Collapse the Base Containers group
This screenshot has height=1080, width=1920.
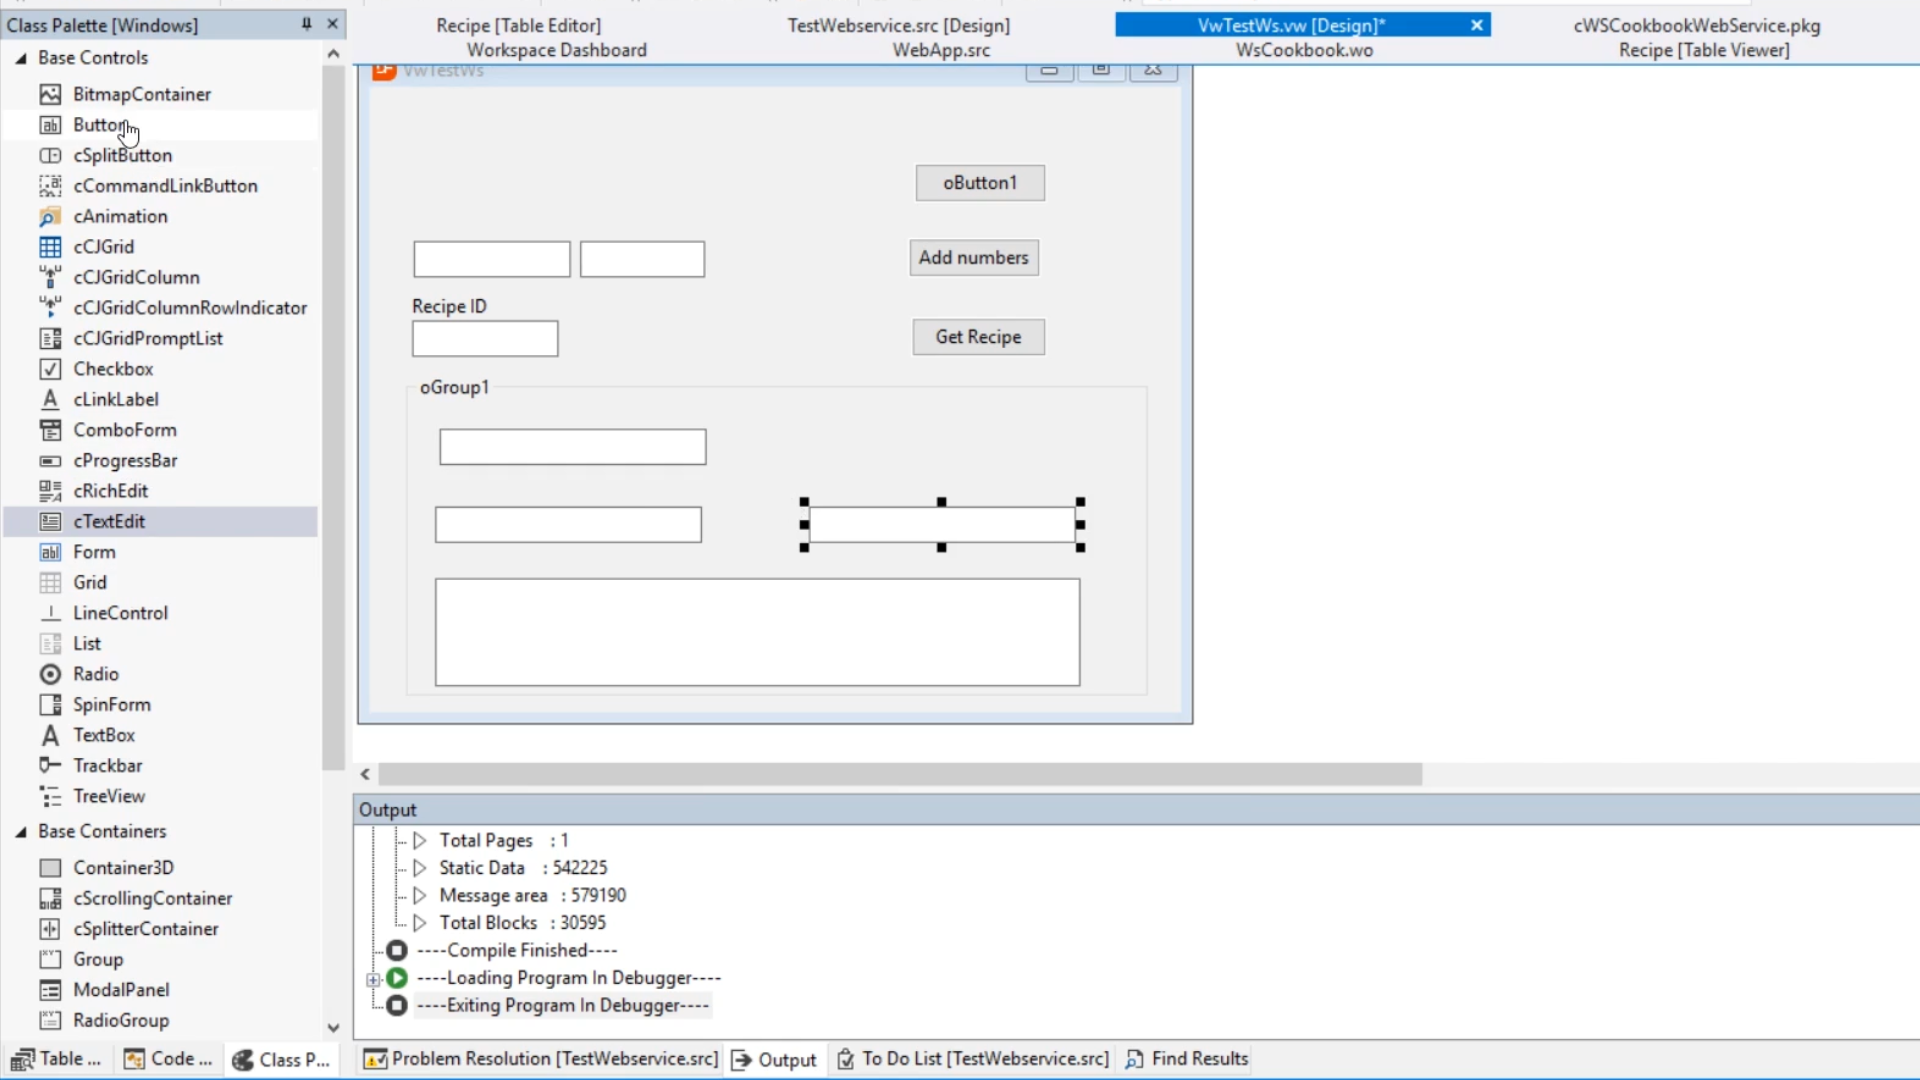21,832
